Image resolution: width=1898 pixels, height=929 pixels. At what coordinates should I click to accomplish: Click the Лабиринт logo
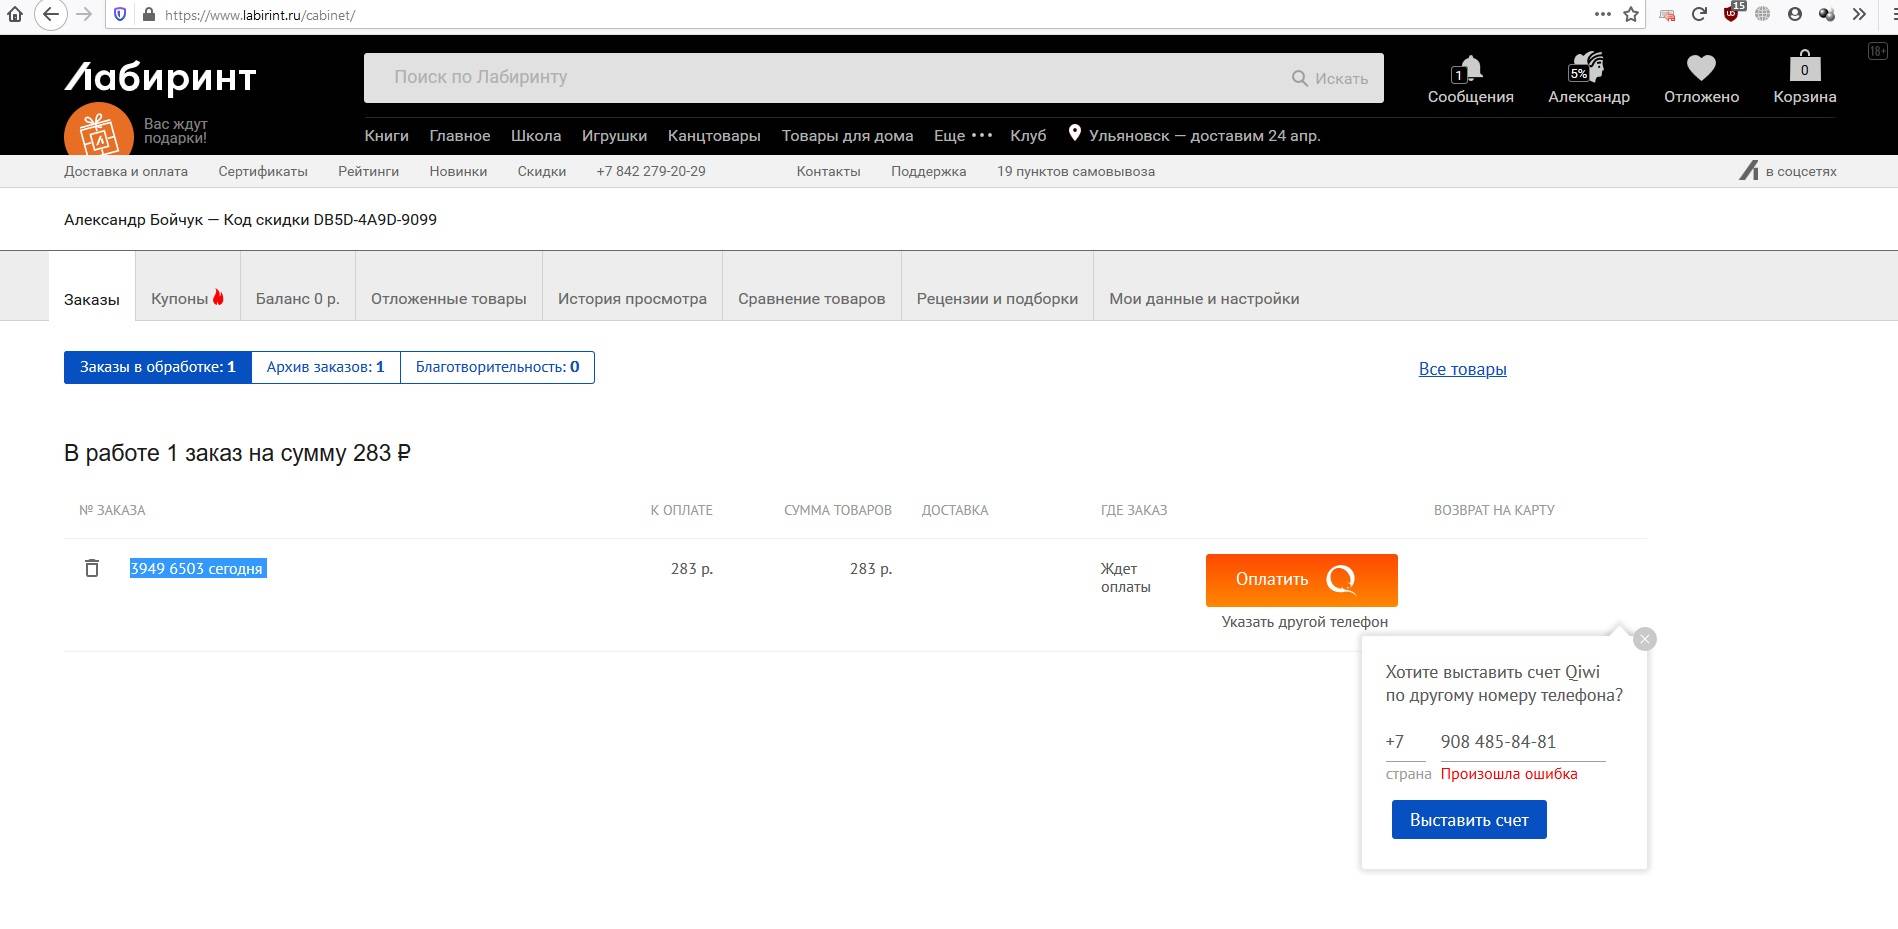pyautogui.click(x=161, y=77)
